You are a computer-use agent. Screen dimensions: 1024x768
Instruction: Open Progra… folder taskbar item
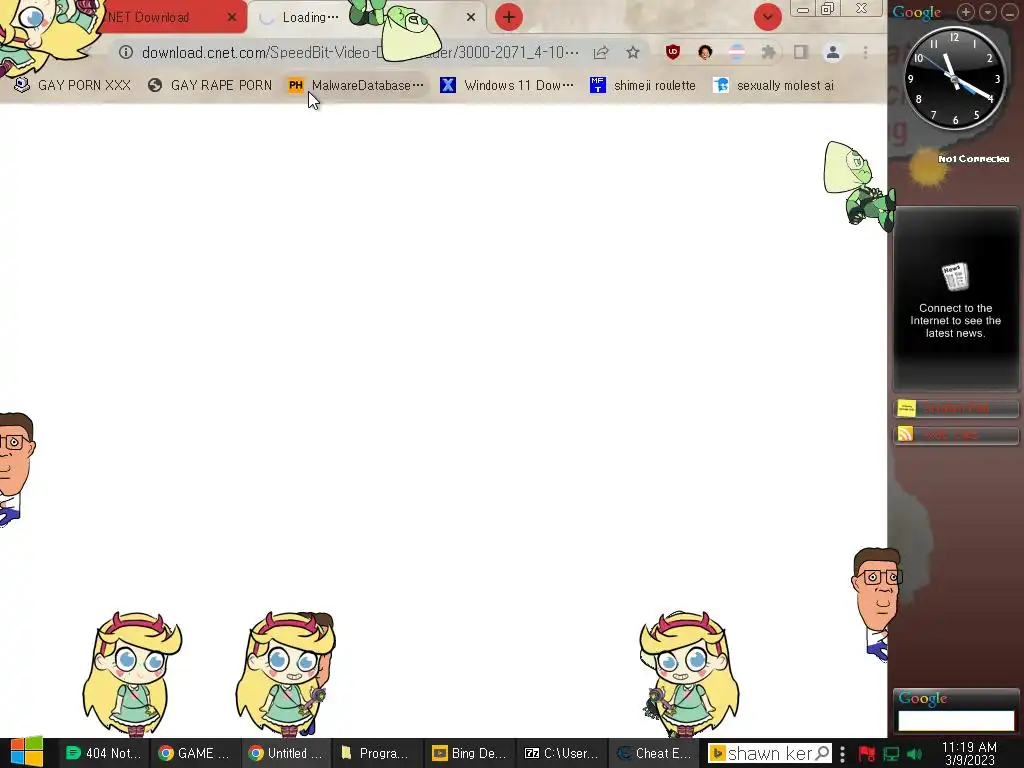(x=377, y=753)
